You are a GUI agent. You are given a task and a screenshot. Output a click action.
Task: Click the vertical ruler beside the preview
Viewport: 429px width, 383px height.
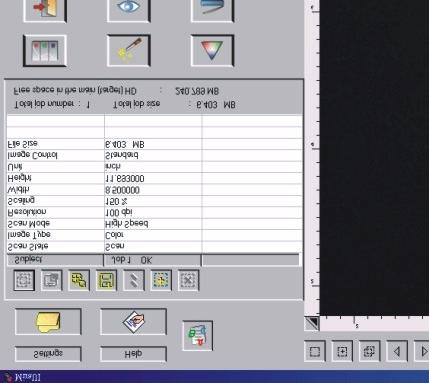(312, 157)
